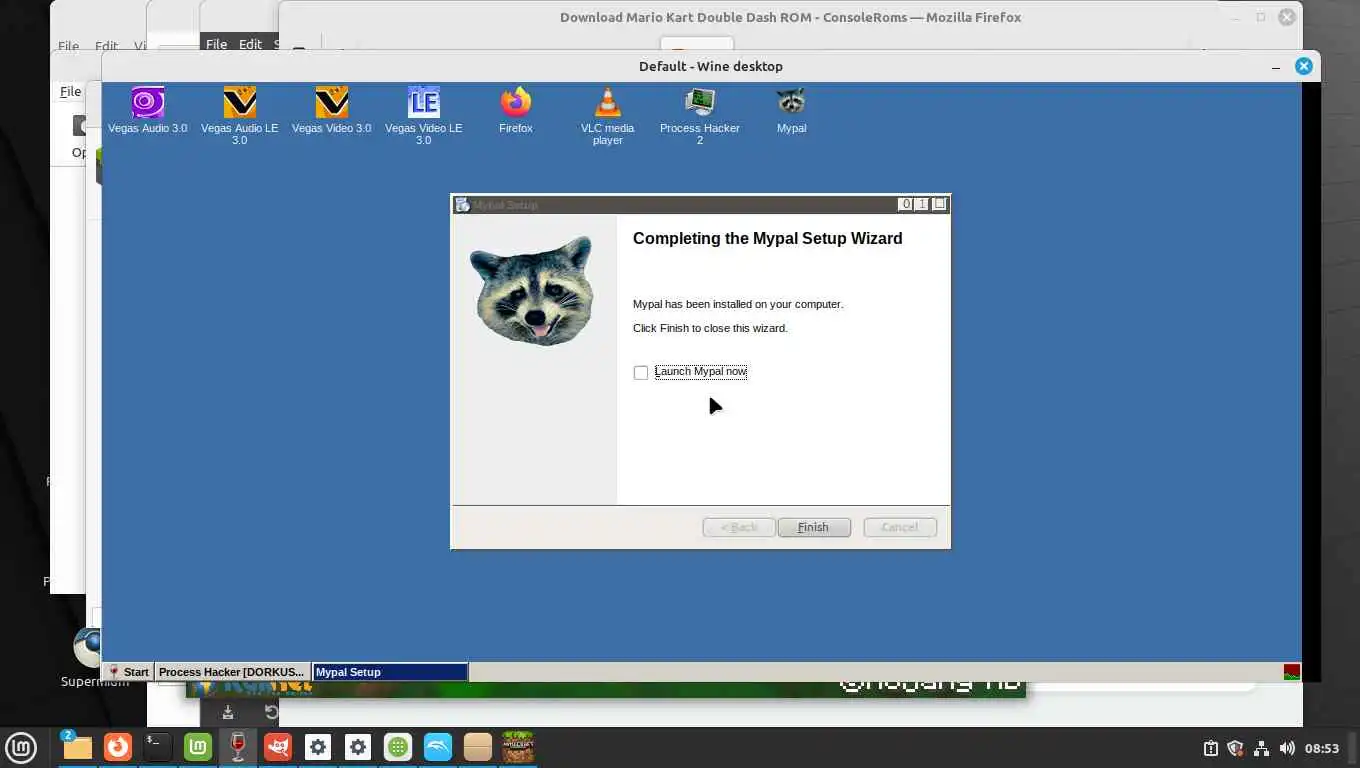Open the Vegas Audio 3.0 desktop icon

tap(147, 110)
